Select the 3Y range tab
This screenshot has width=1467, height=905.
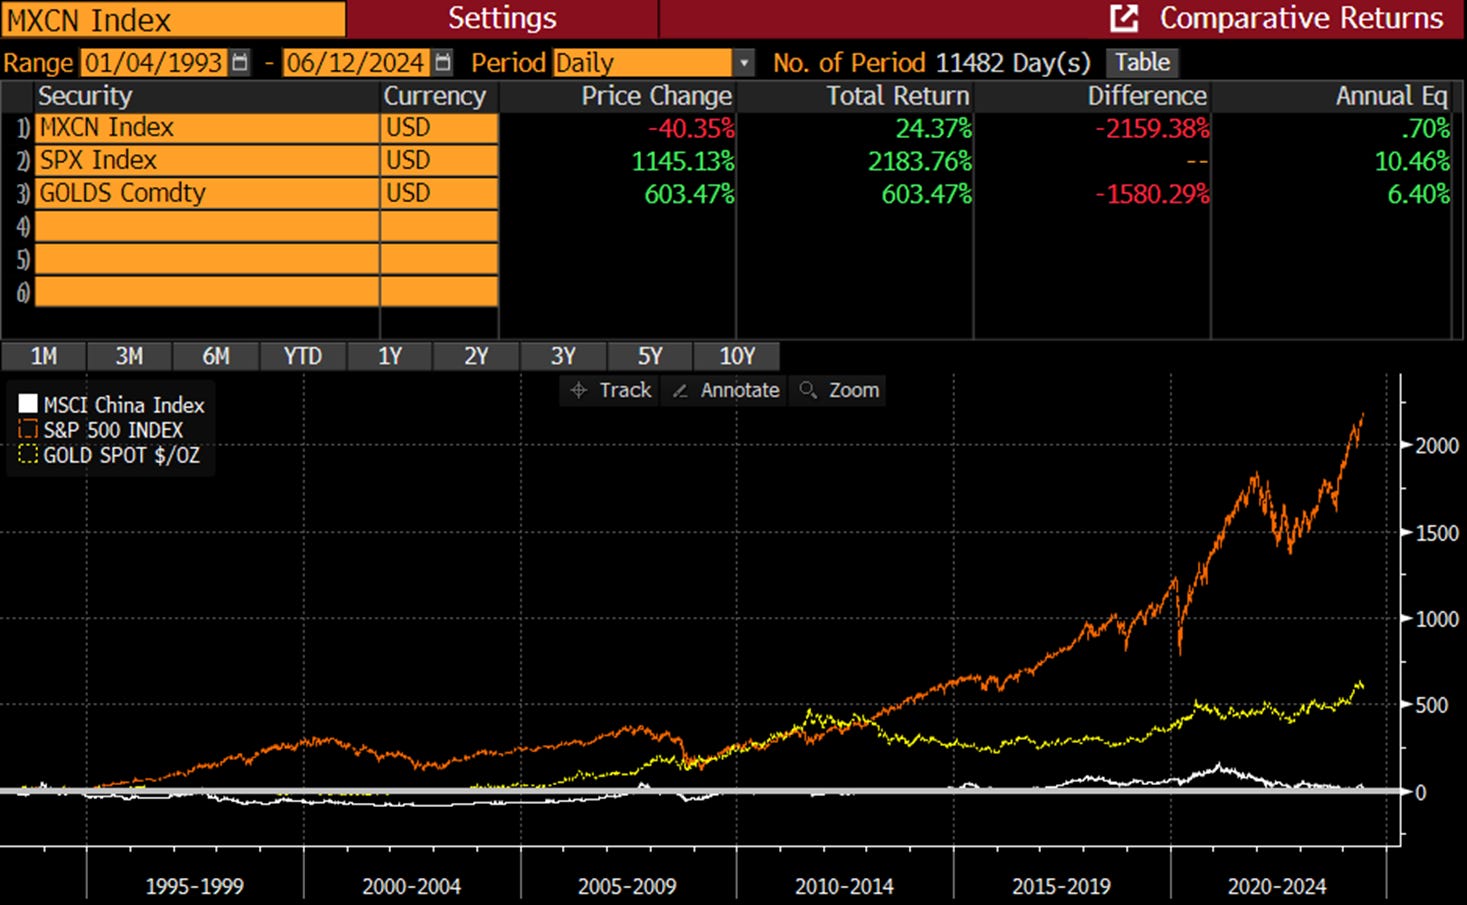coord(563,356)
